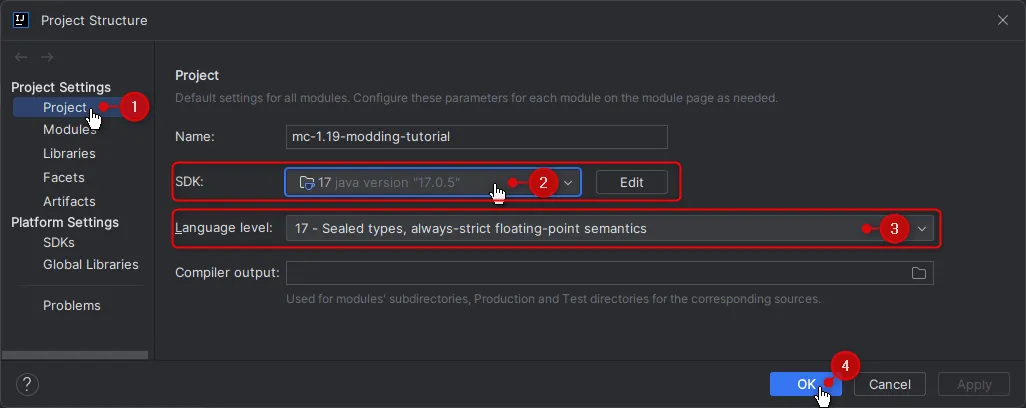Viewport: 1026px width, 408px height.
Task: Select Project under Project Settings
Action: click(65, 107)
